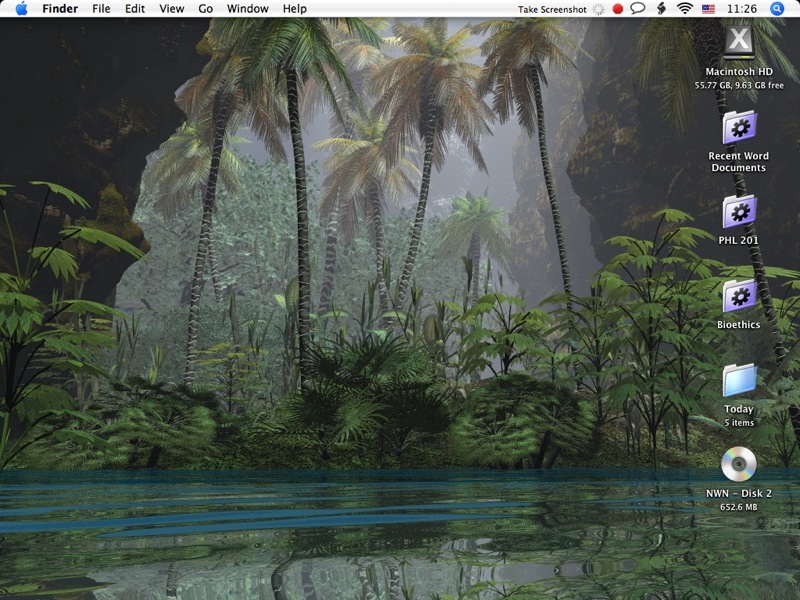This screenshot has width=800, height=600.
Task: Select the NWN - Disk 2 disc
Action: pyautogui.click(x=739, y=465)
